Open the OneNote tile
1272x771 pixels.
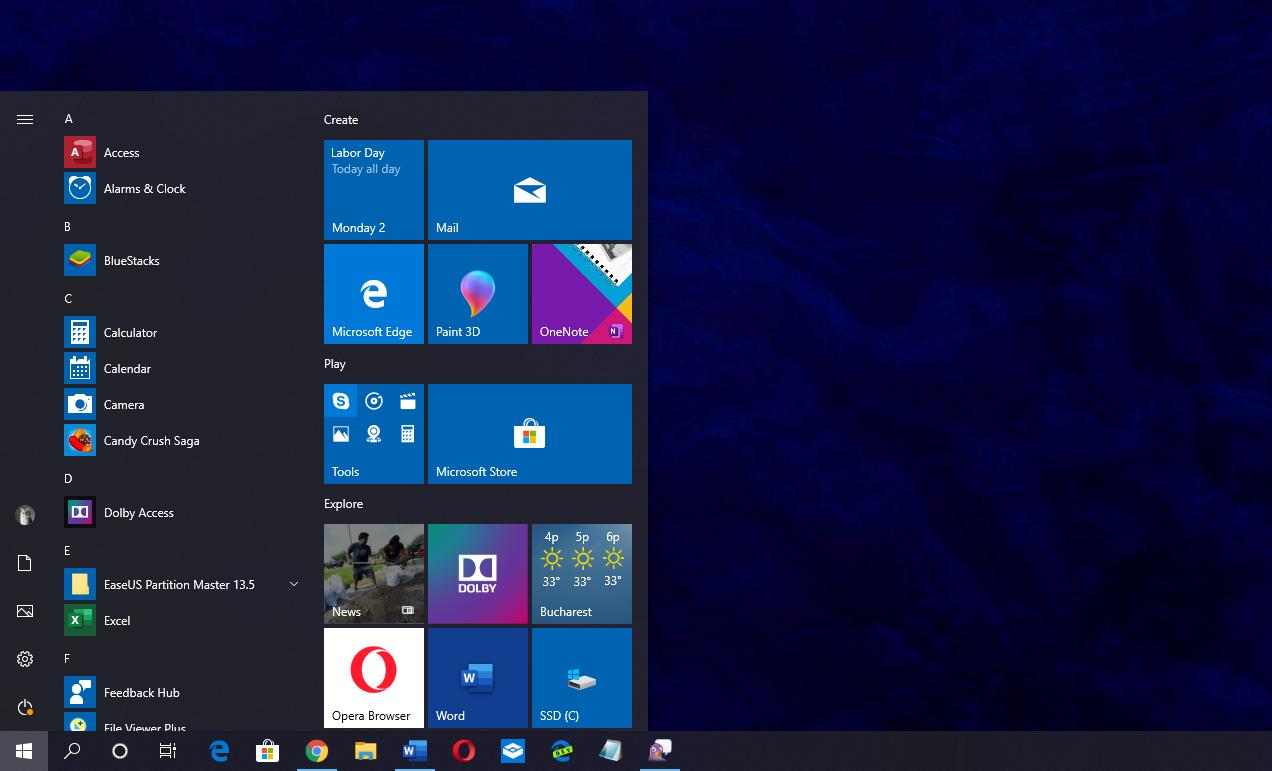582,294
